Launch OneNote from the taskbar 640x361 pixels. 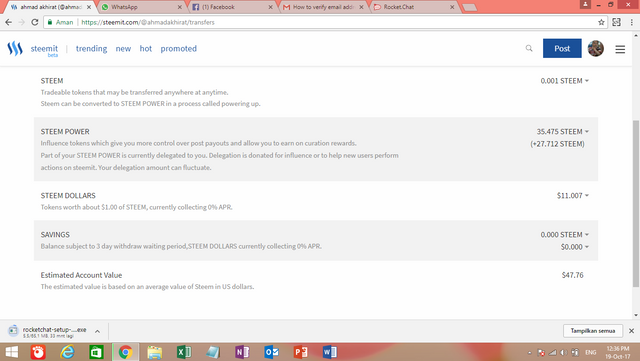point(242,352)
